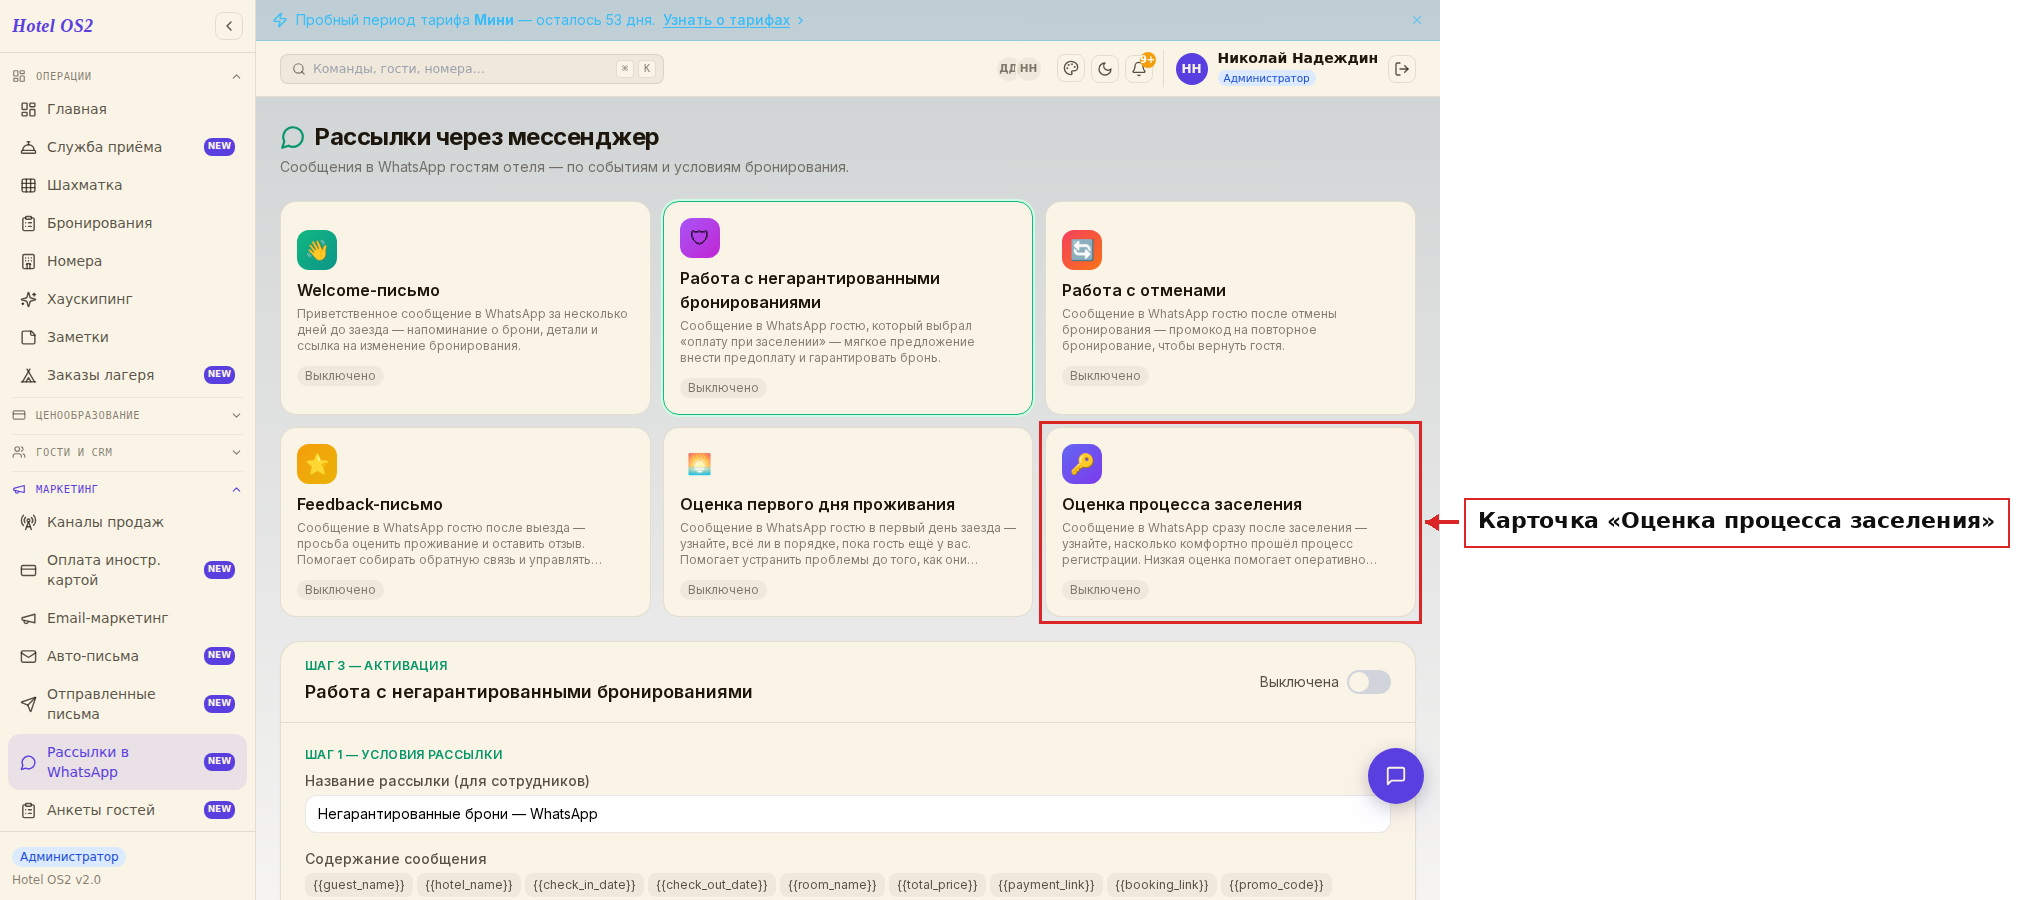The height and width of the screenshot is (900, 2033).
Task: Click the Рассылки в WhatsApp chat icon
Action: (29, 762)
